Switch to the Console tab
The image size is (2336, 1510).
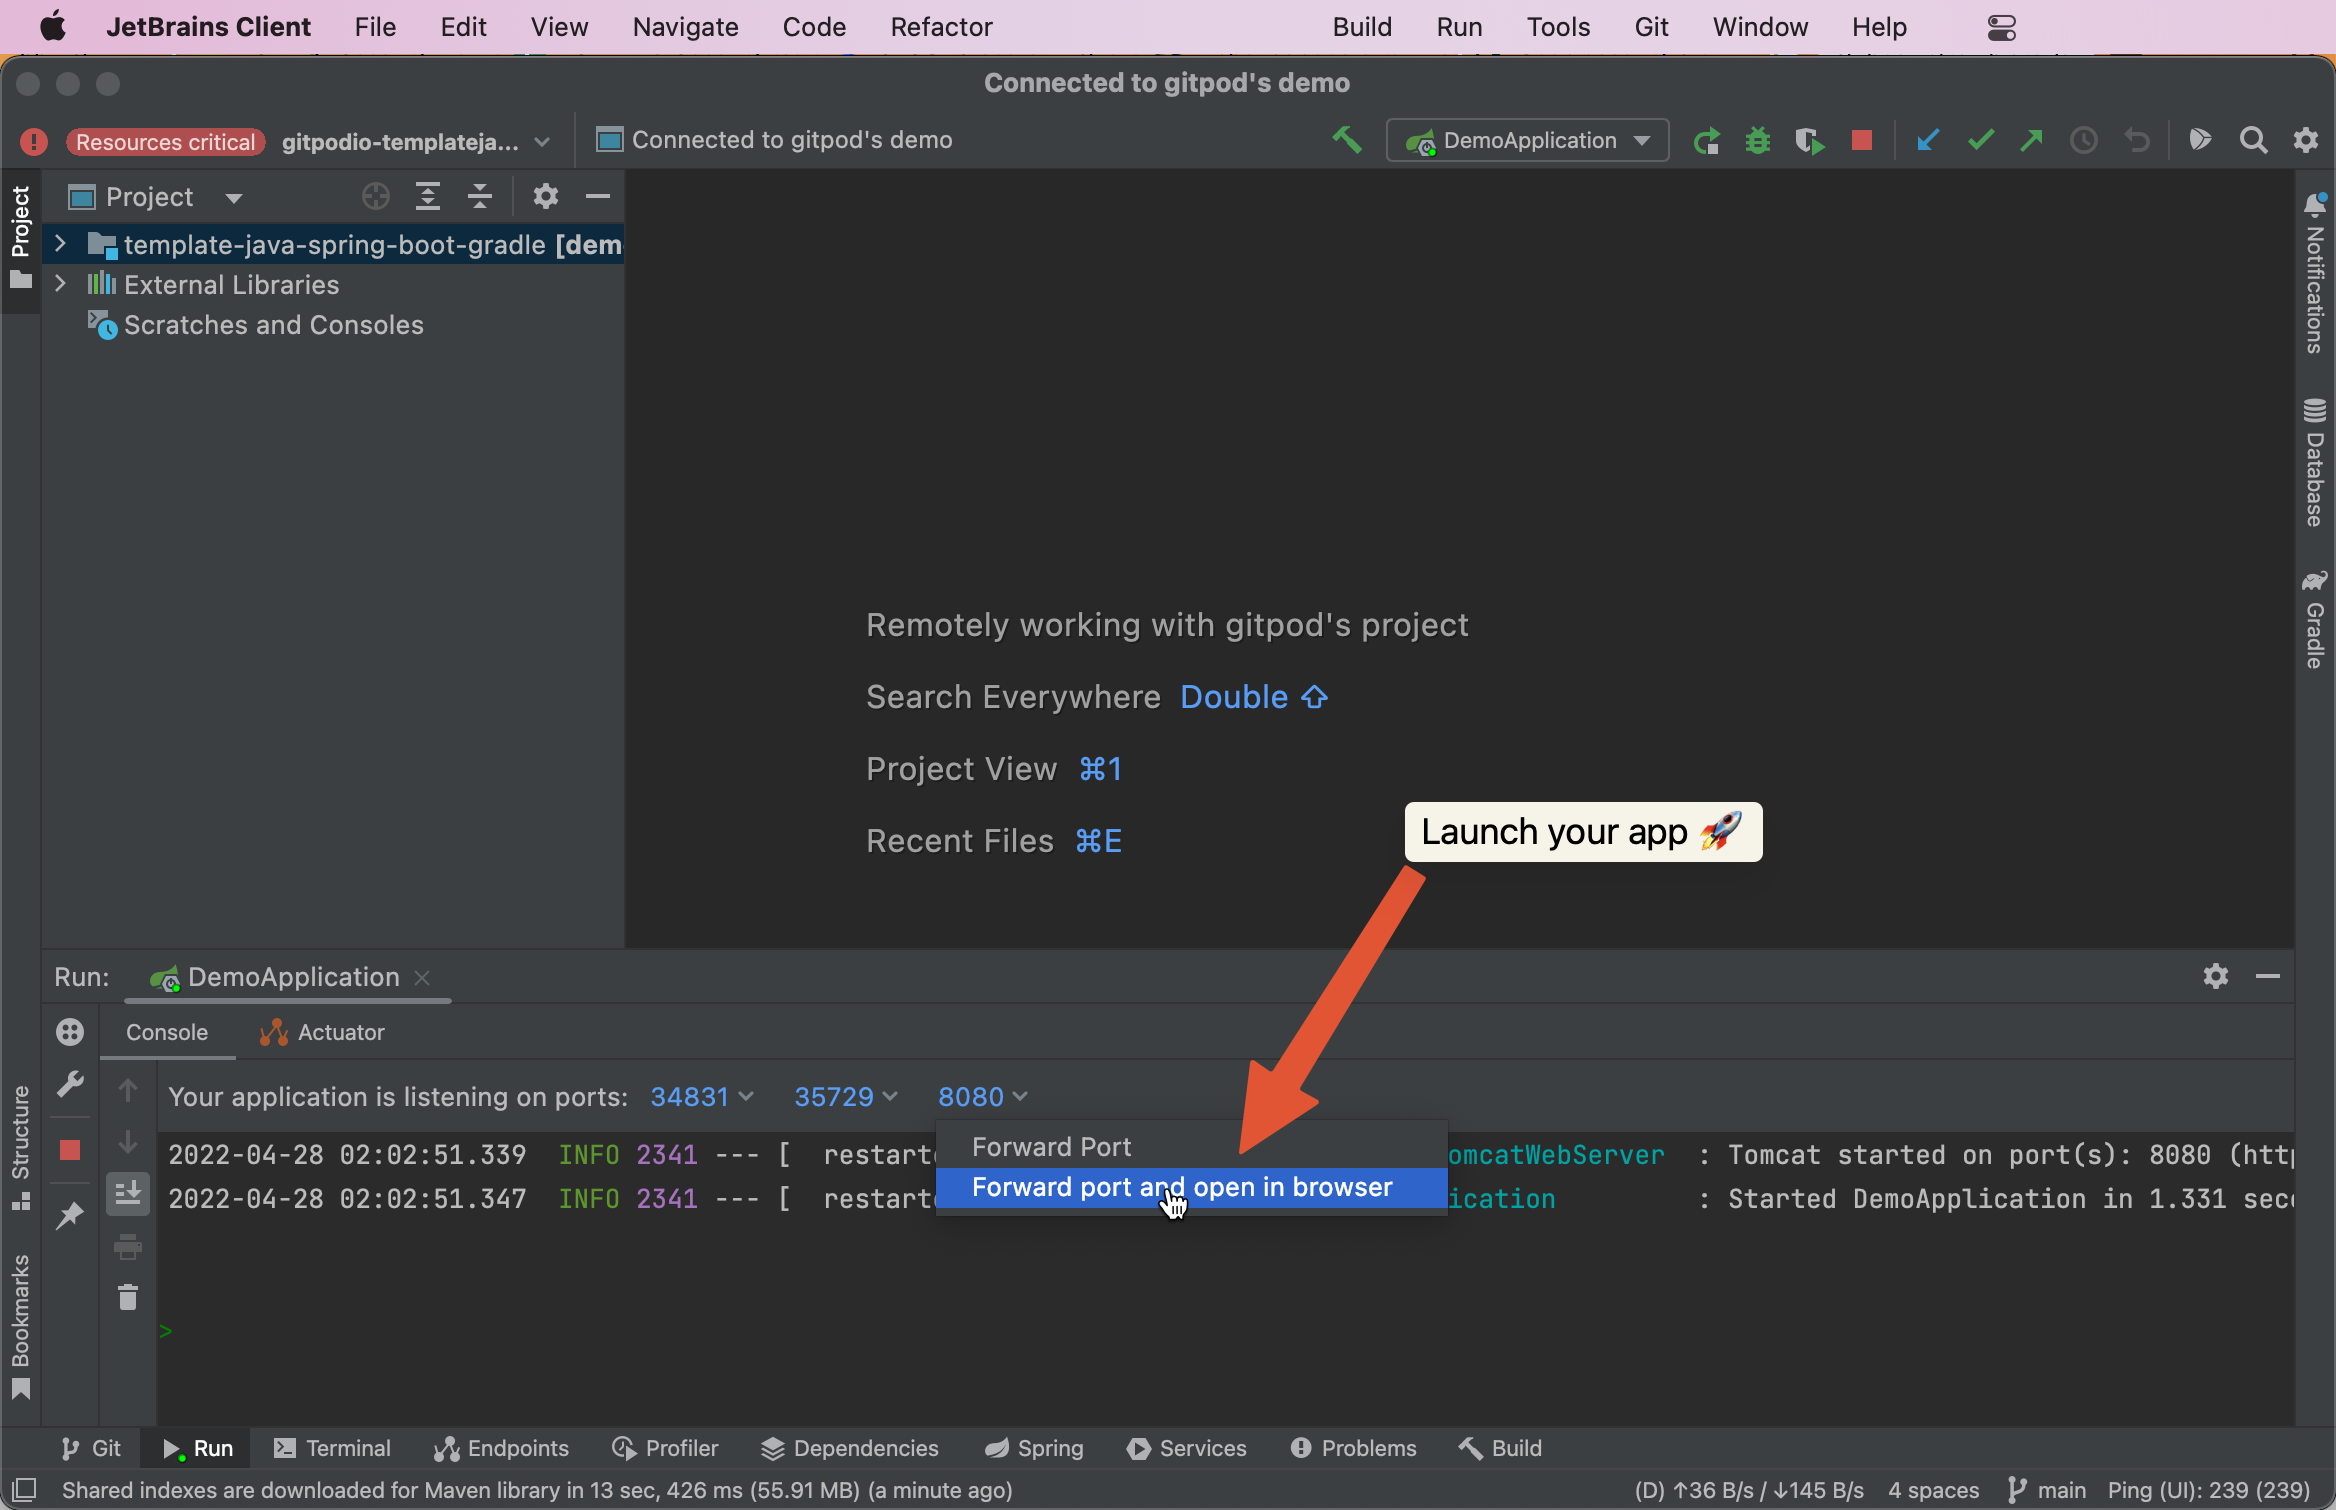coord(166,1032)
